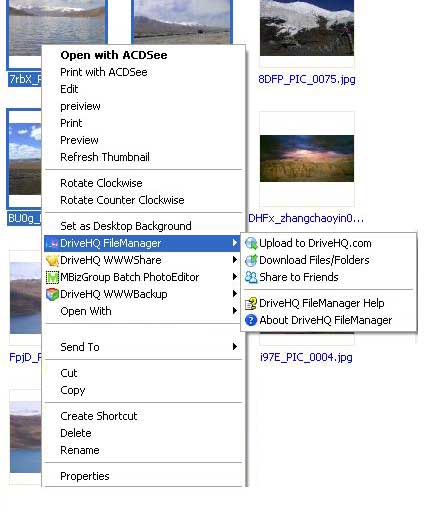
Task: Click the DriveHQ FileManager Help icon
Action: click(x=251, y=303)
